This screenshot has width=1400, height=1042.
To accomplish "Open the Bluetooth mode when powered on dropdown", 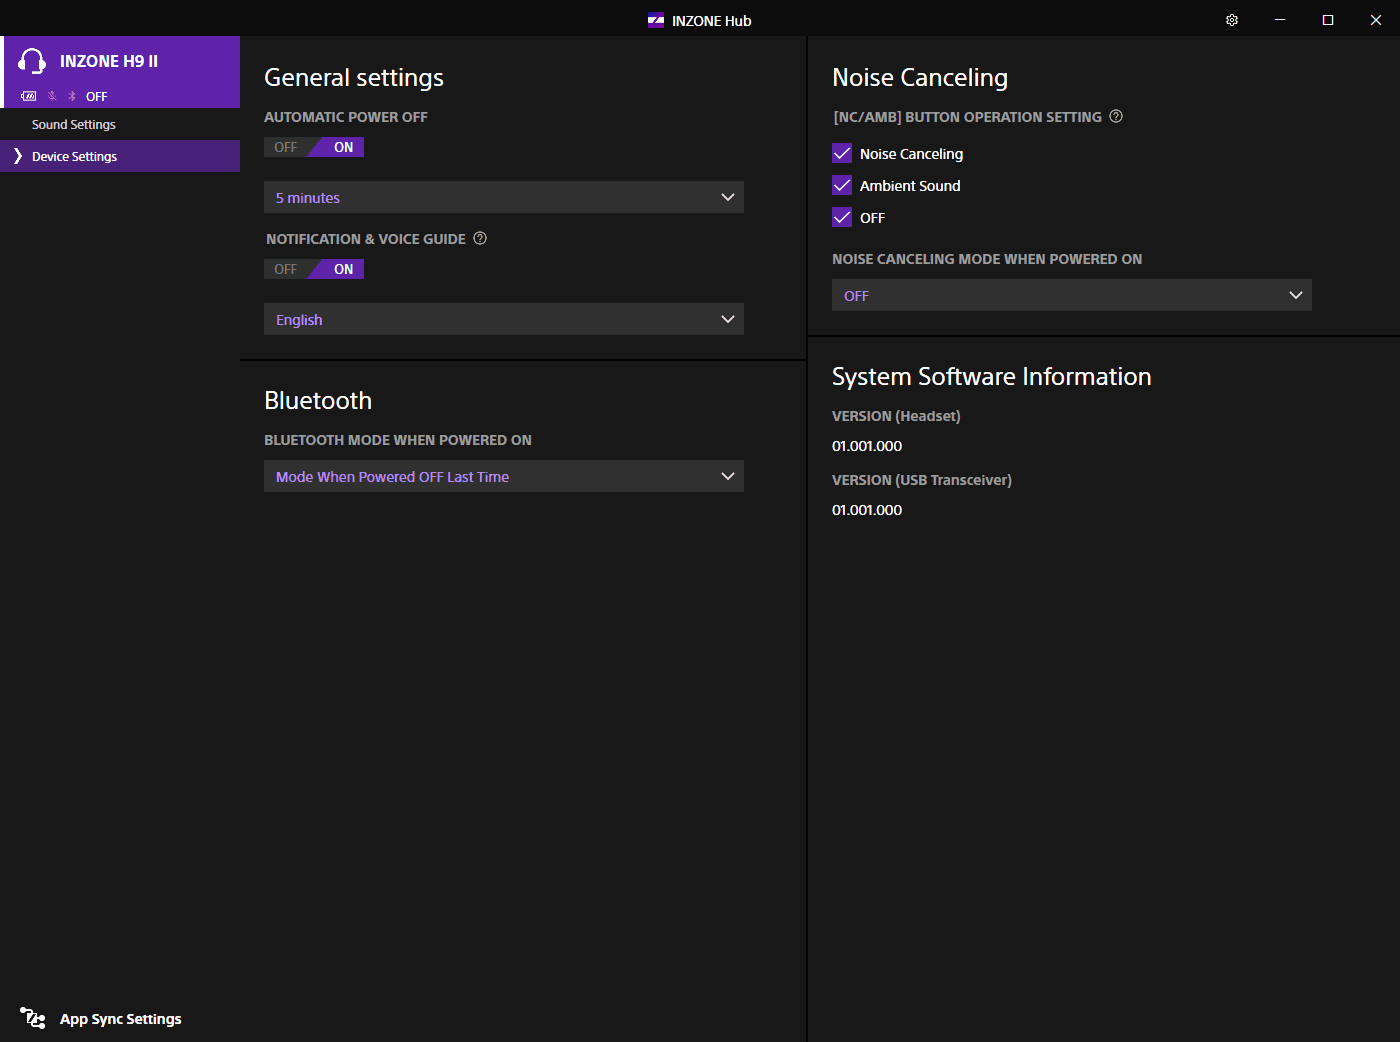I will tap(503, 476).
